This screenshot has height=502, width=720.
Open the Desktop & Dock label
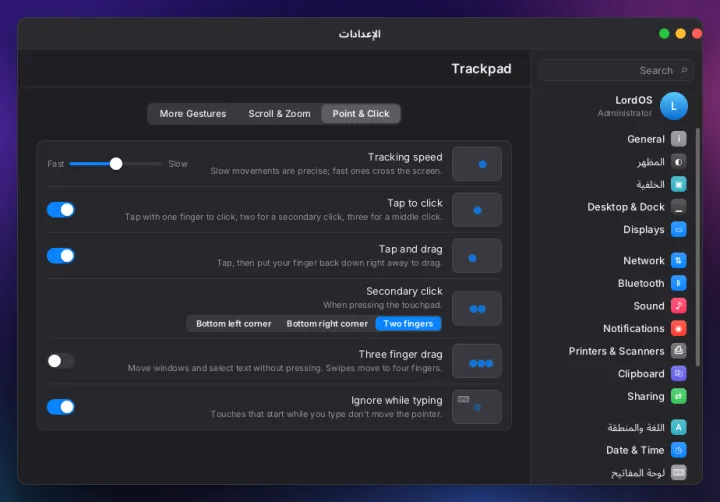(626, 207)
